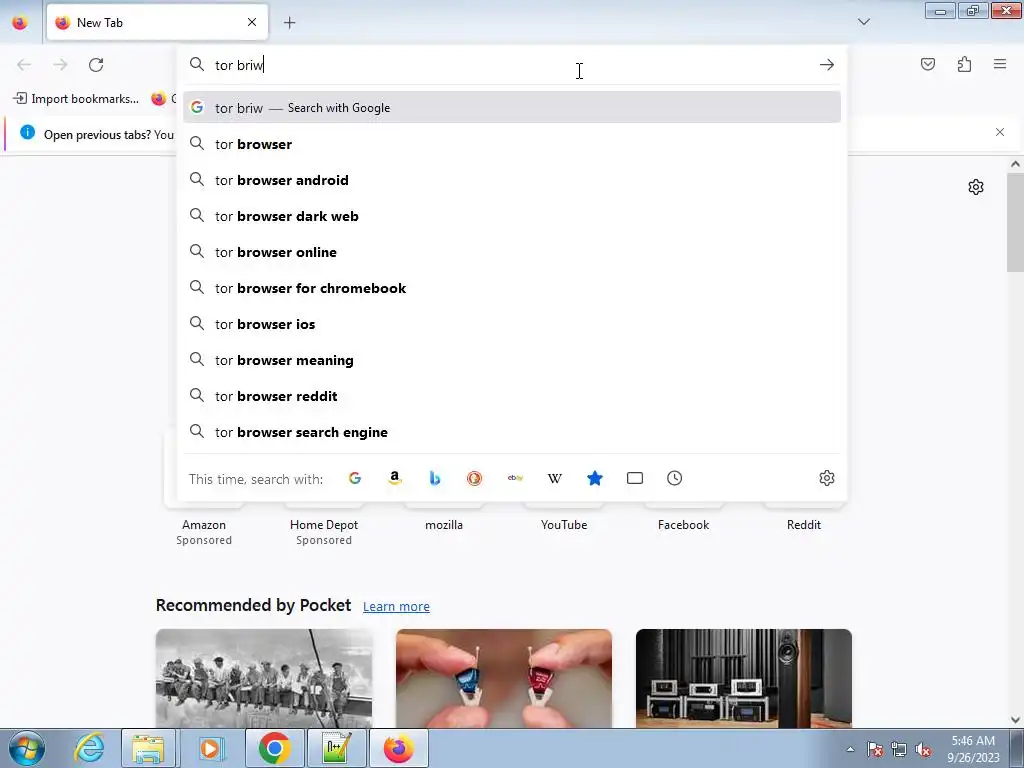Choose 'tor browser search engine' suggestion

512,432
